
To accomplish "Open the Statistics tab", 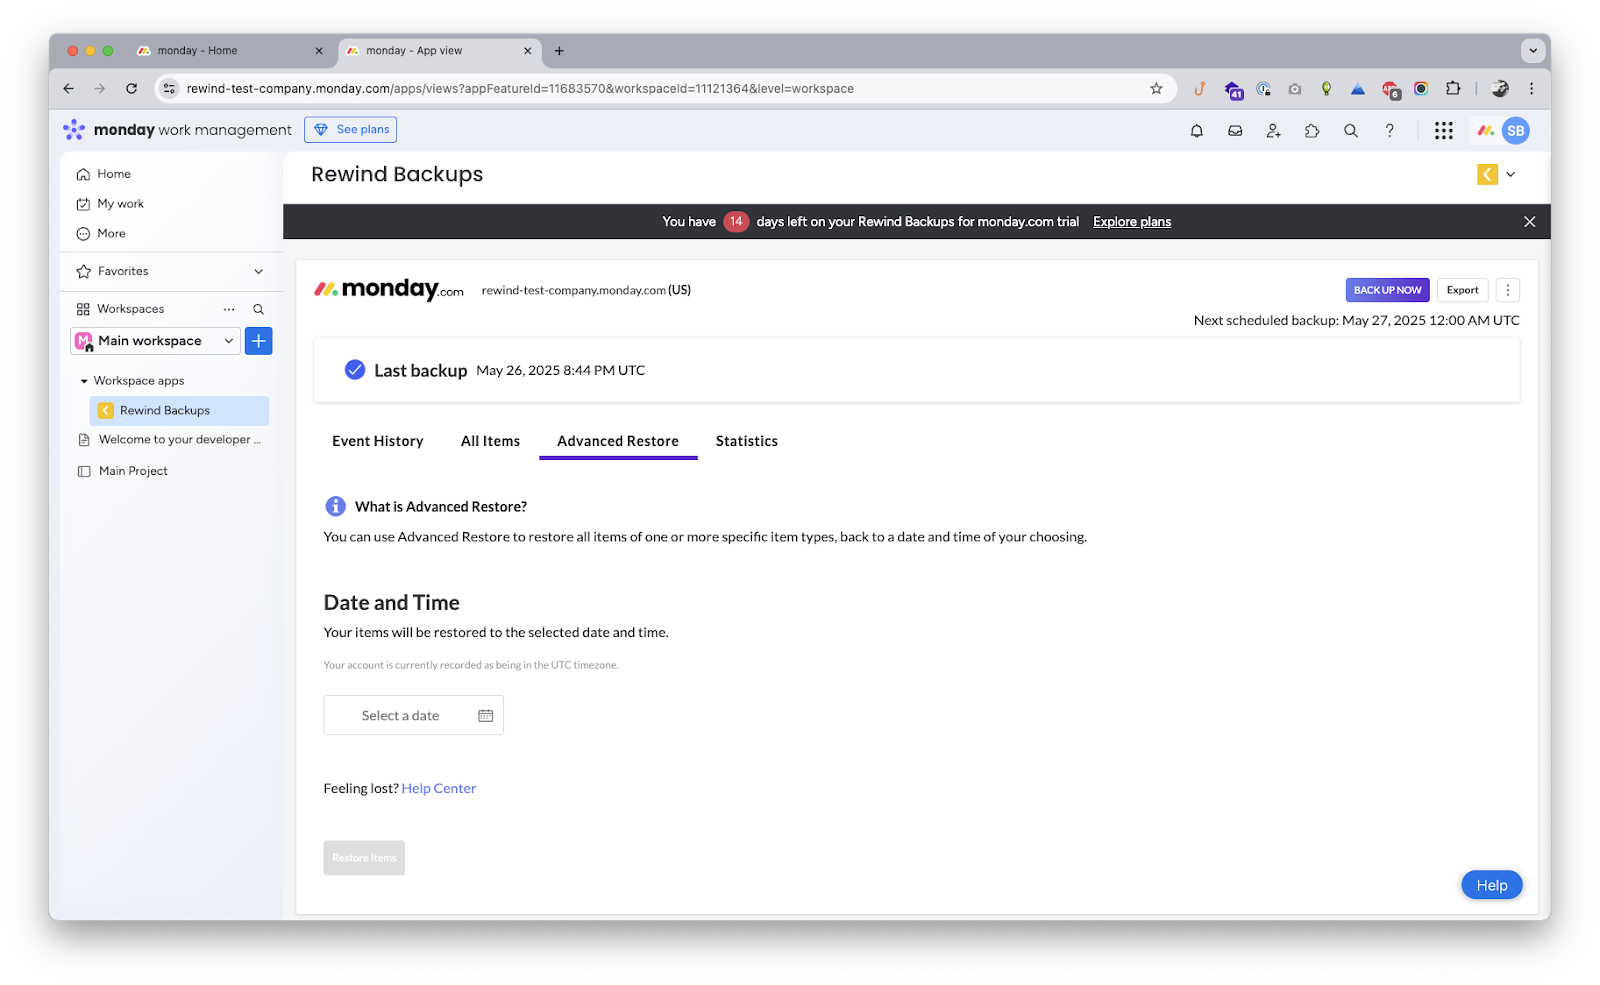I will coord(747,441).
